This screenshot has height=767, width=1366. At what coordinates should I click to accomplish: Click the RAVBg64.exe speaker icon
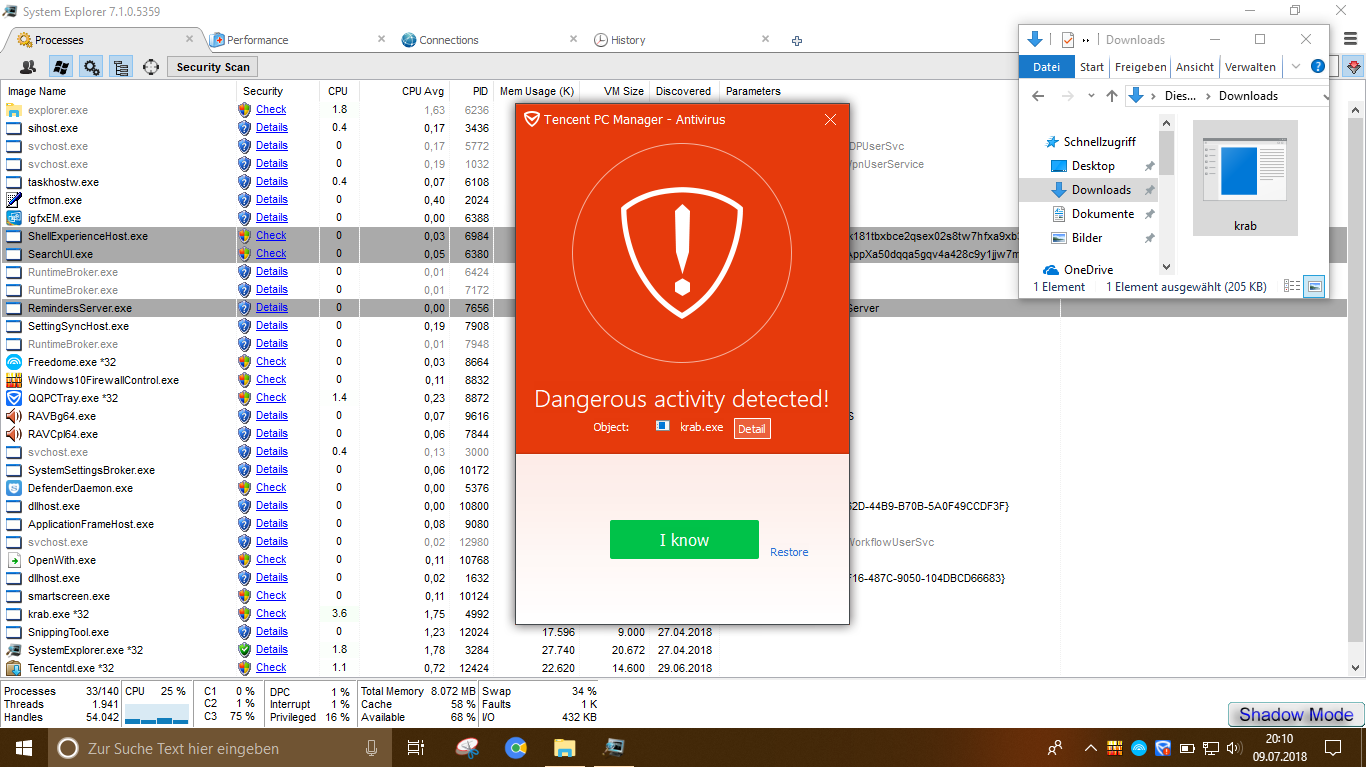coord(14,416)
